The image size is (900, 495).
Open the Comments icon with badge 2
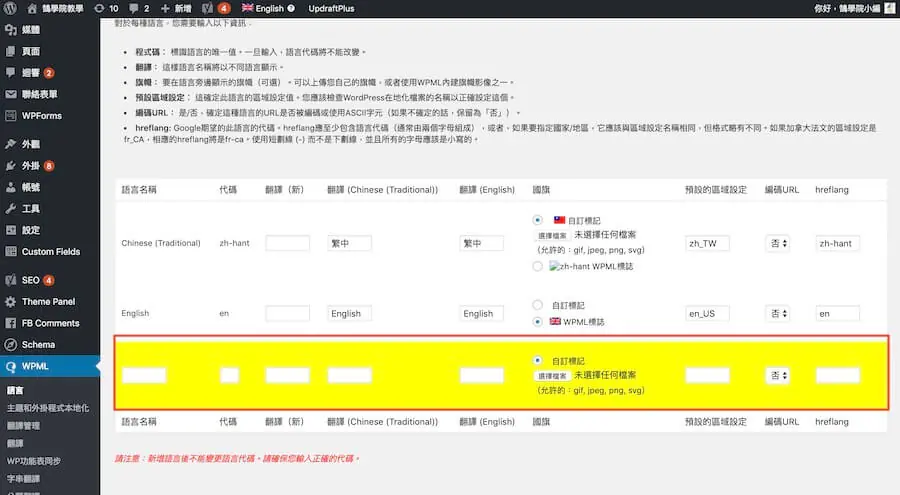pos(10,72)
